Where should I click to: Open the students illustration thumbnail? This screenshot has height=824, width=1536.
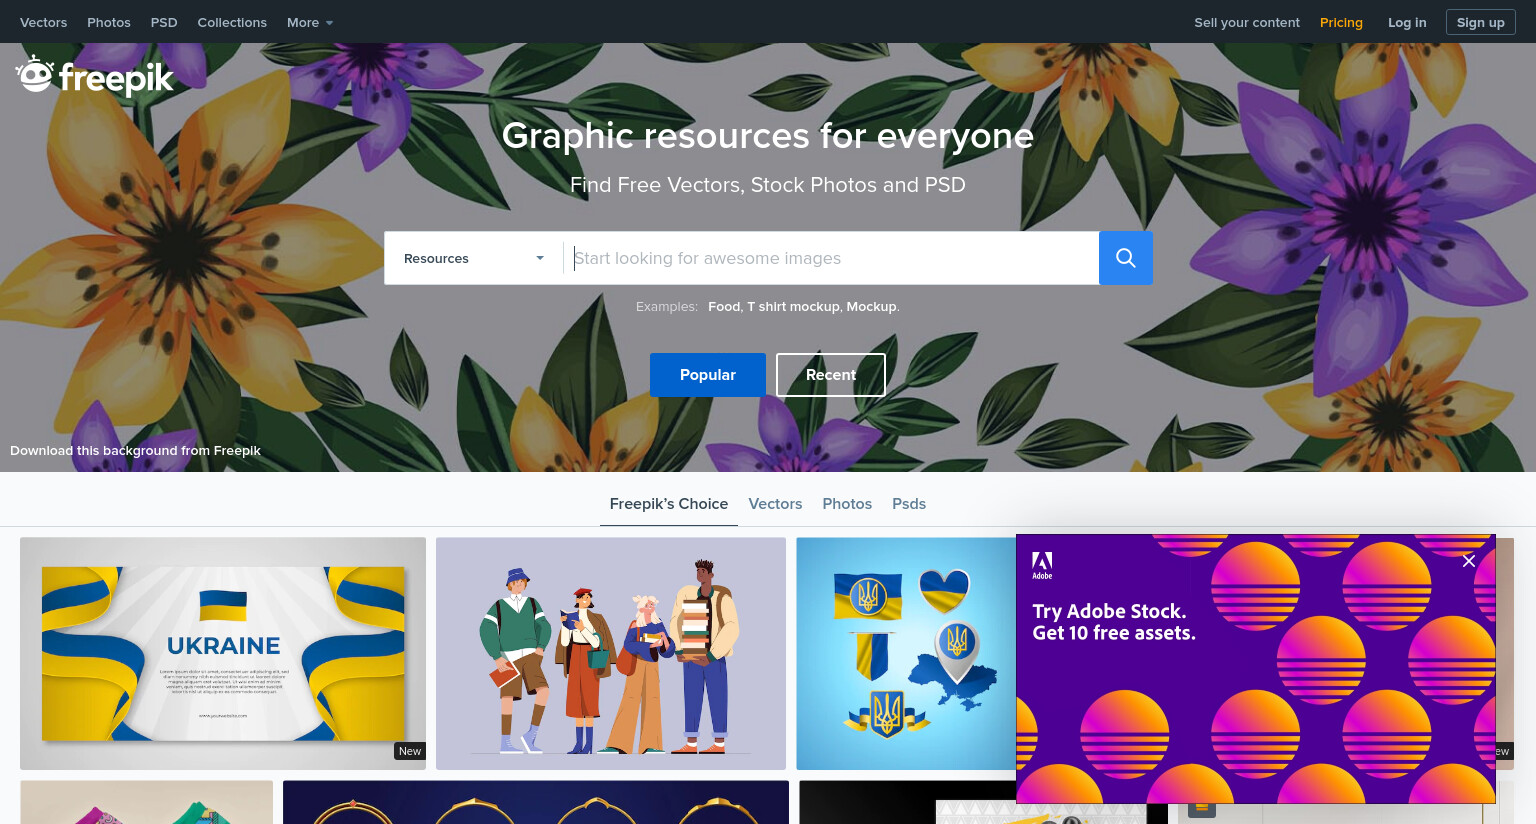(x=611, y=654)
